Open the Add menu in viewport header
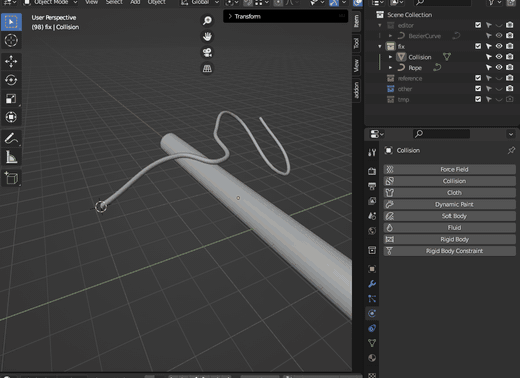 135,2
